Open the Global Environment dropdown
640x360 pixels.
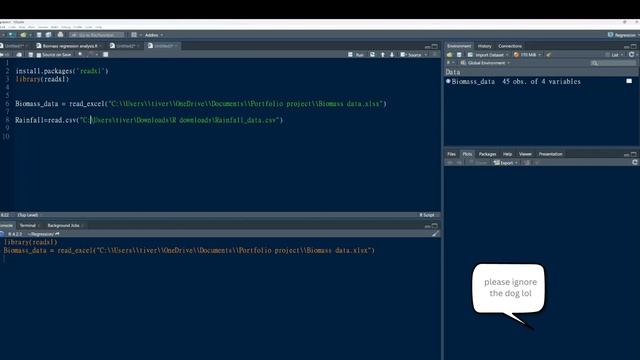click(x=485, y=63)
